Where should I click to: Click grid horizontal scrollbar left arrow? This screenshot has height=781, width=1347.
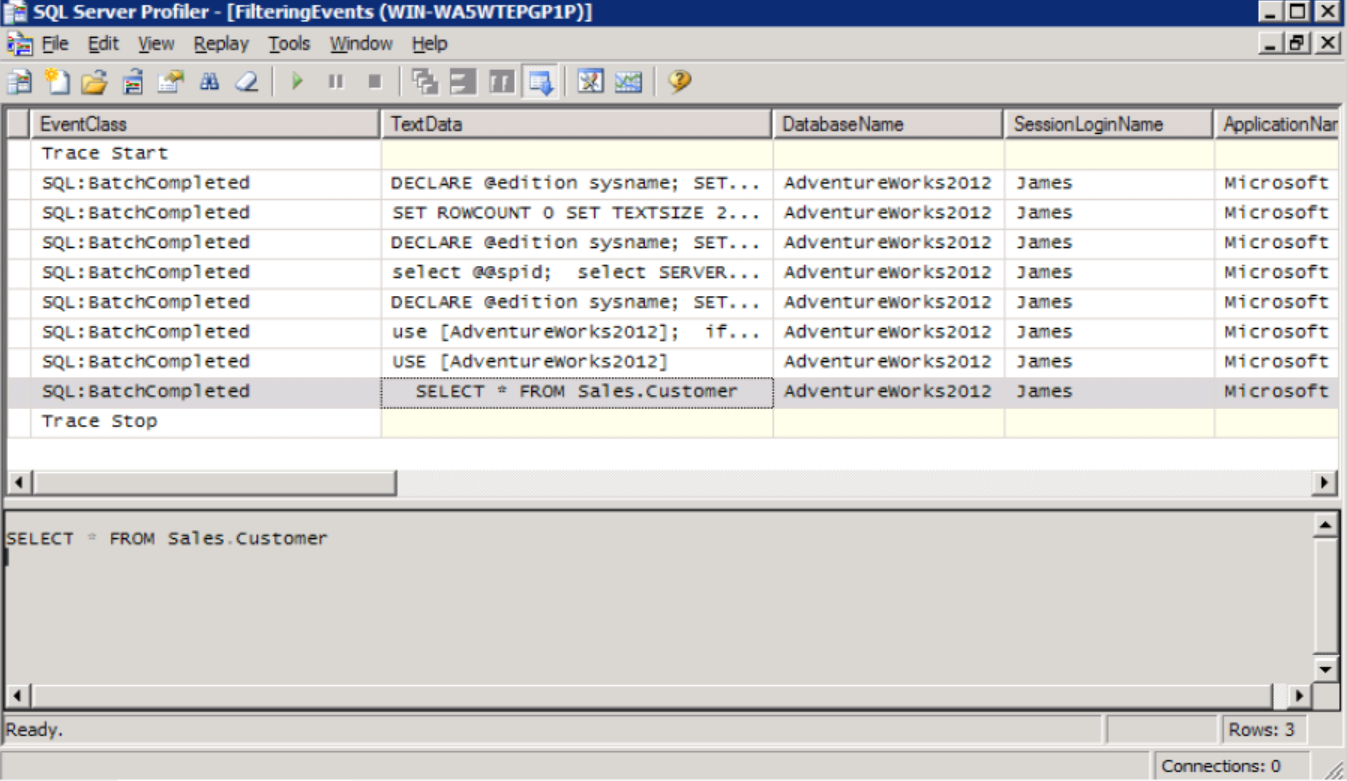(18, 483)
